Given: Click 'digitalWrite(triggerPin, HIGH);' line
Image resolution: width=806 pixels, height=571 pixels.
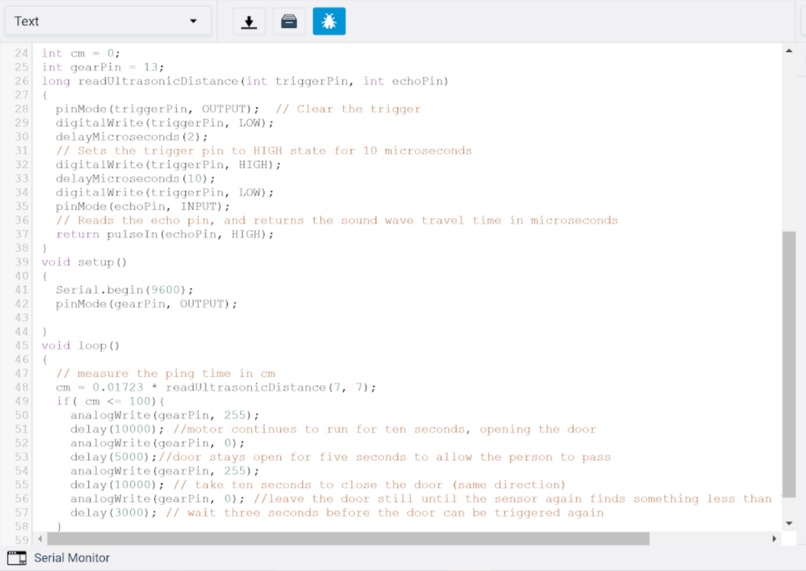Looking at the screenshot, I should 168,164.
